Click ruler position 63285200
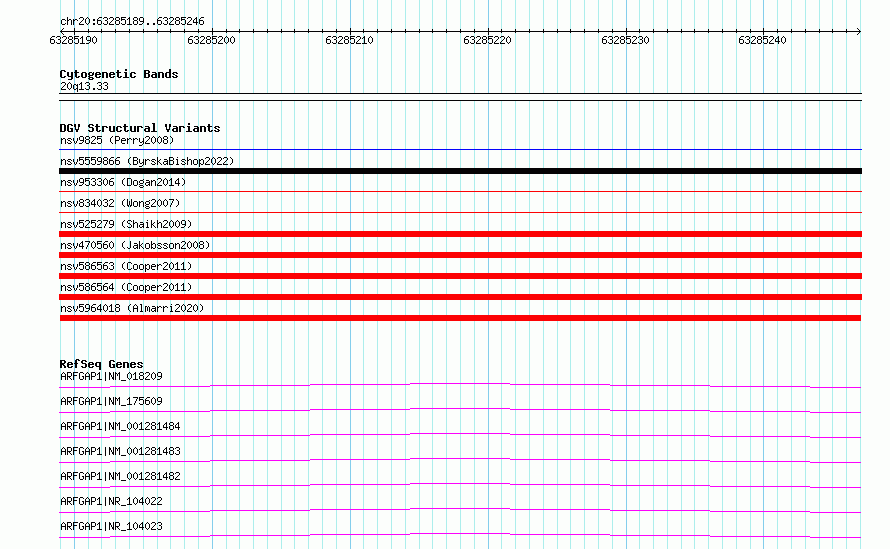890x549 pixels. 211,40
